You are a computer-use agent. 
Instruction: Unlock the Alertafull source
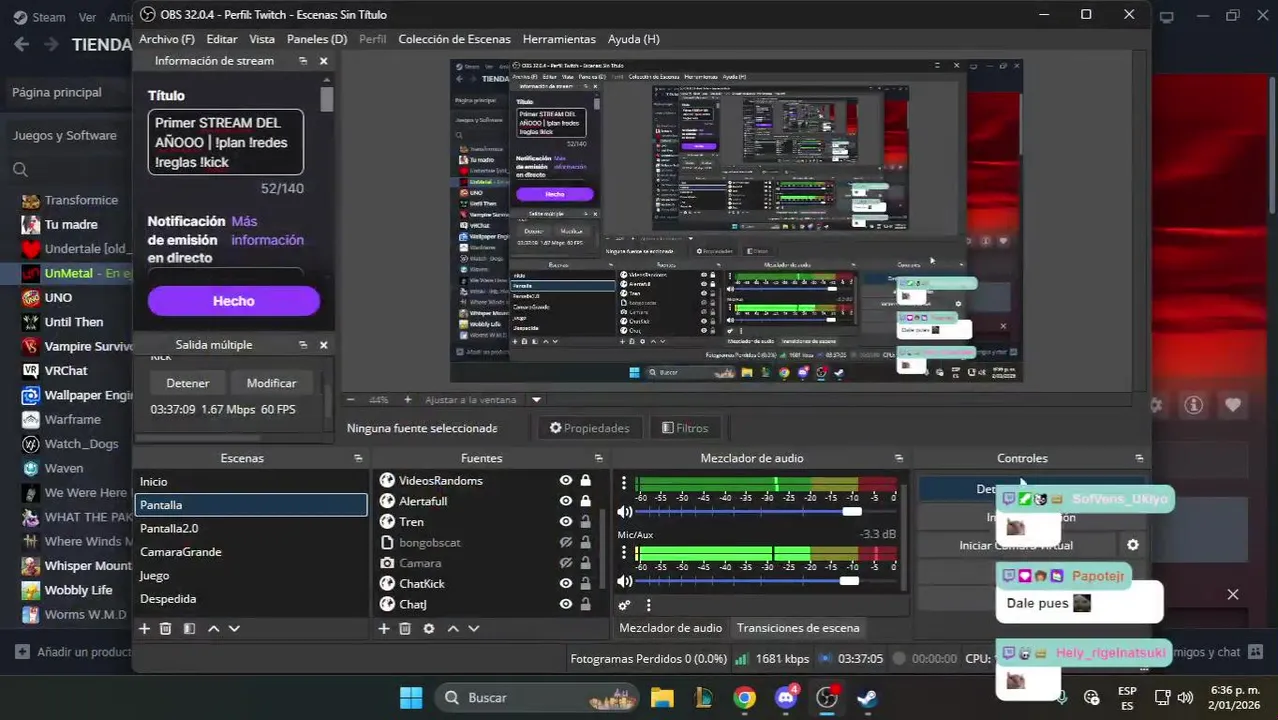[586, 501]
